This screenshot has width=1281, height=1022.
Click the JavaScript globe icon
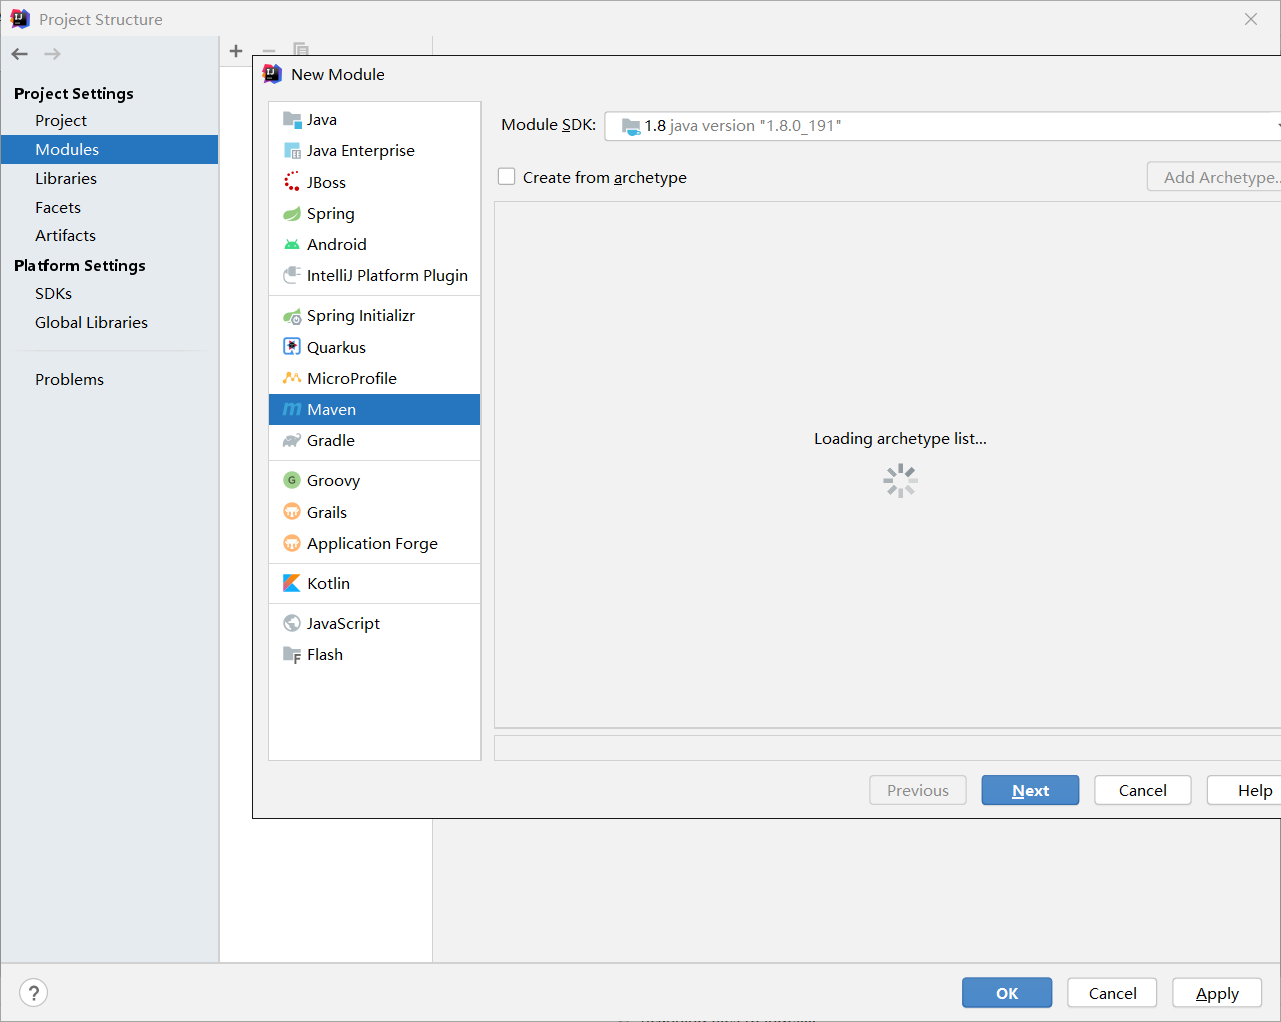[292, 623]
